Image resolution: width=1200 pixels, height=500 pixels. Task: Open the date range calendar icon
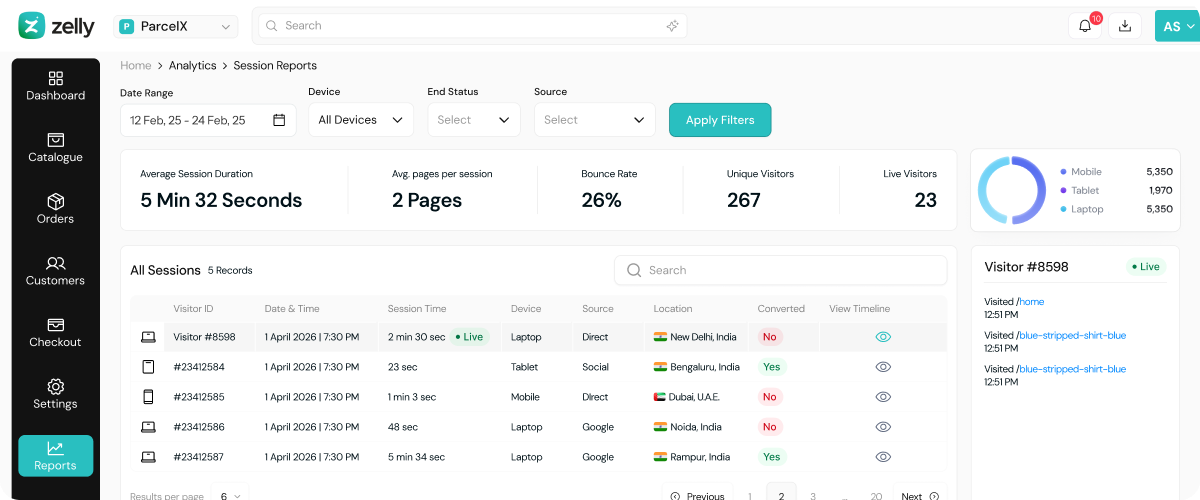coord(279,120)
